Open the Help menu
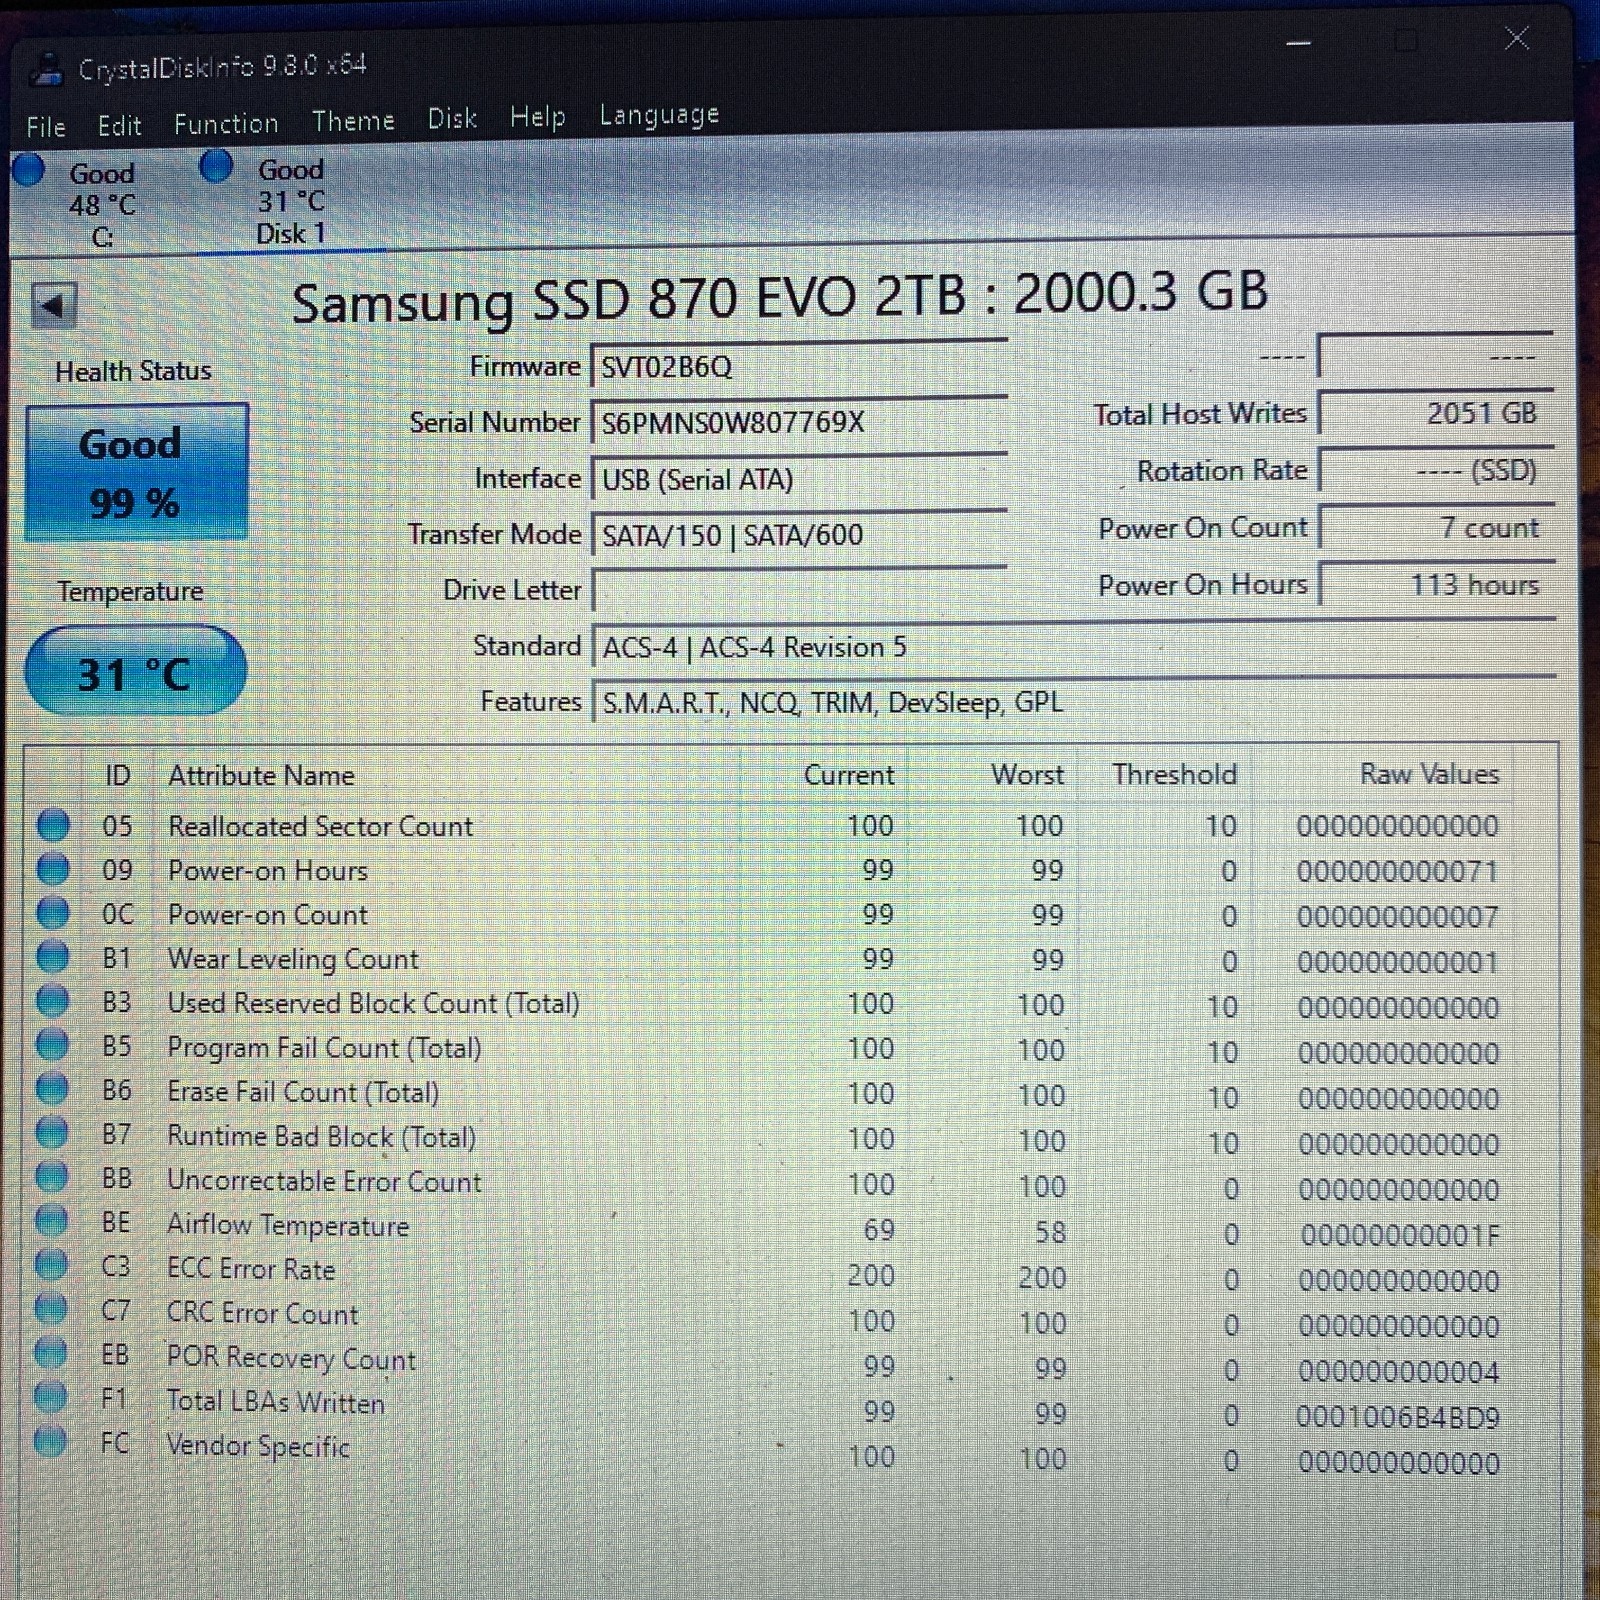The height and width of the screenshot is (1600, 1600). (x=537, y=117)
